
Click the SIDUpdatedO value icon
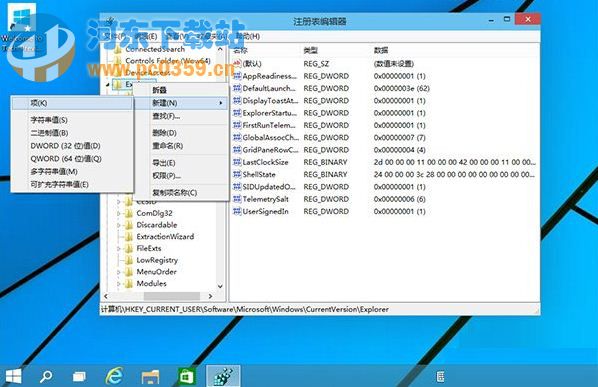pos(237,187)
